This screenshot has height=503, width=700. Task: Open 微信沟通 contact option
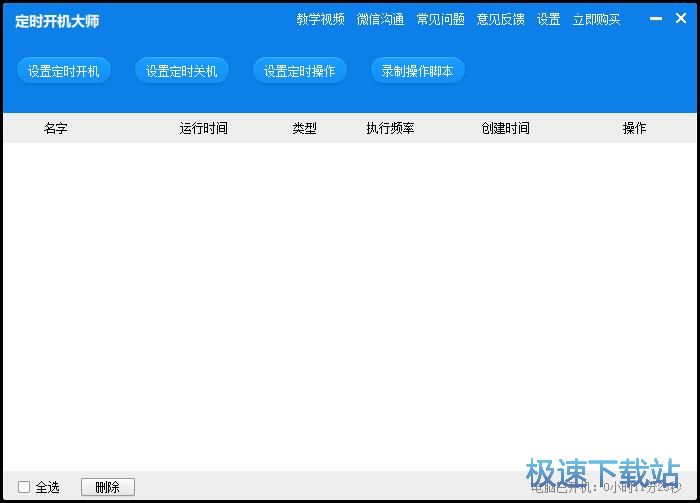(380, 19)
